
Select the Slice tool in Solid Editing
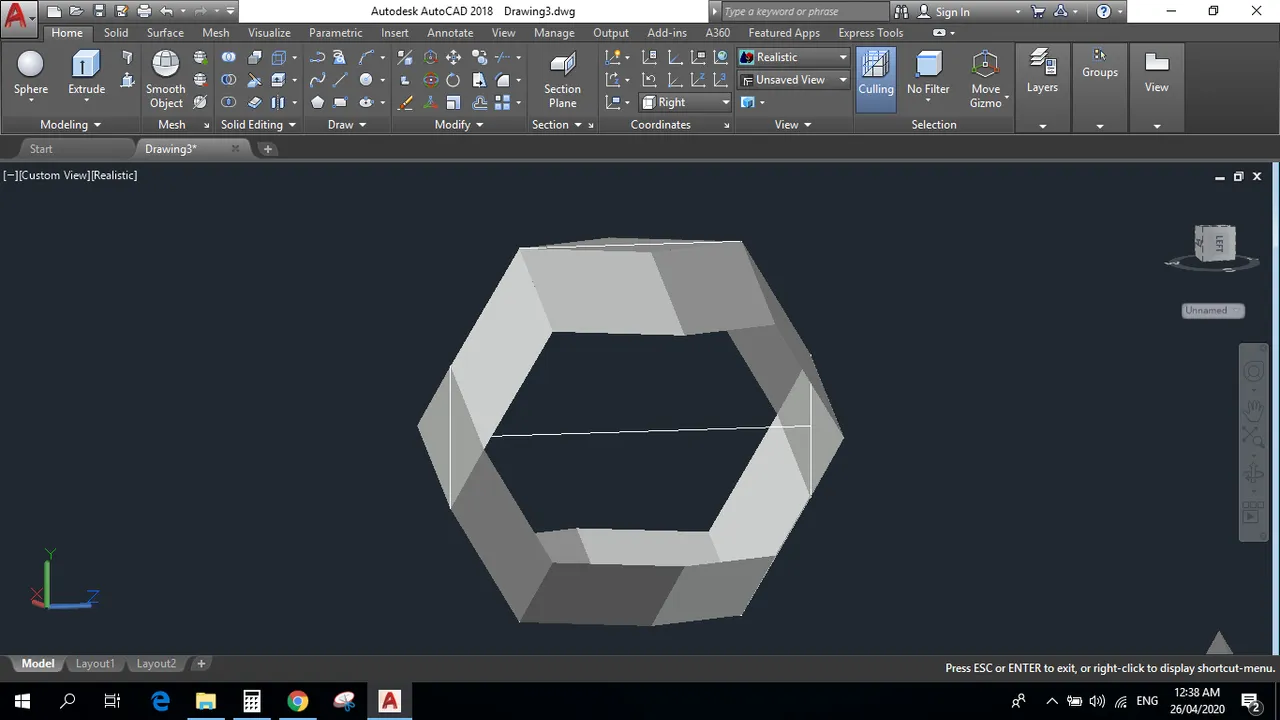click(254, 79)
